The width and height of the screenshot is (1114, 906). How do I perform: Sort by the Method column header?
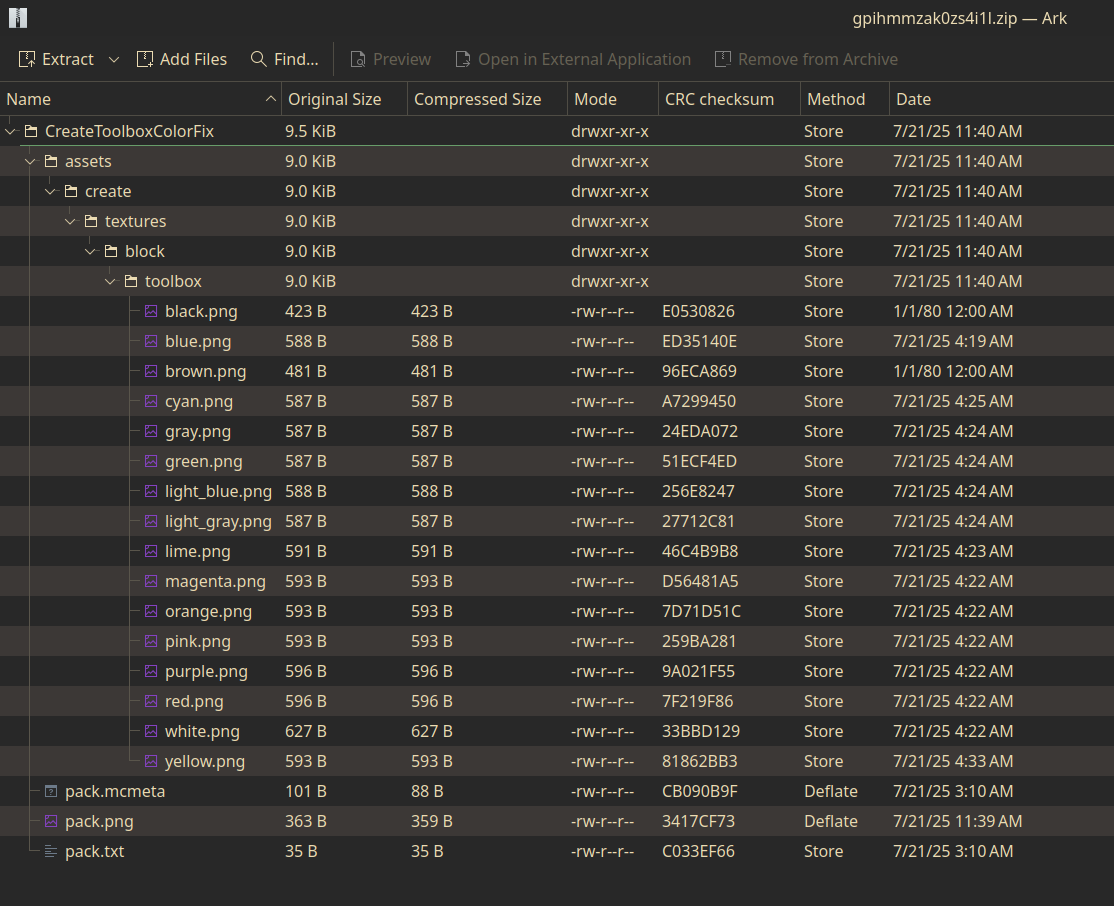[x=845, y=99]
